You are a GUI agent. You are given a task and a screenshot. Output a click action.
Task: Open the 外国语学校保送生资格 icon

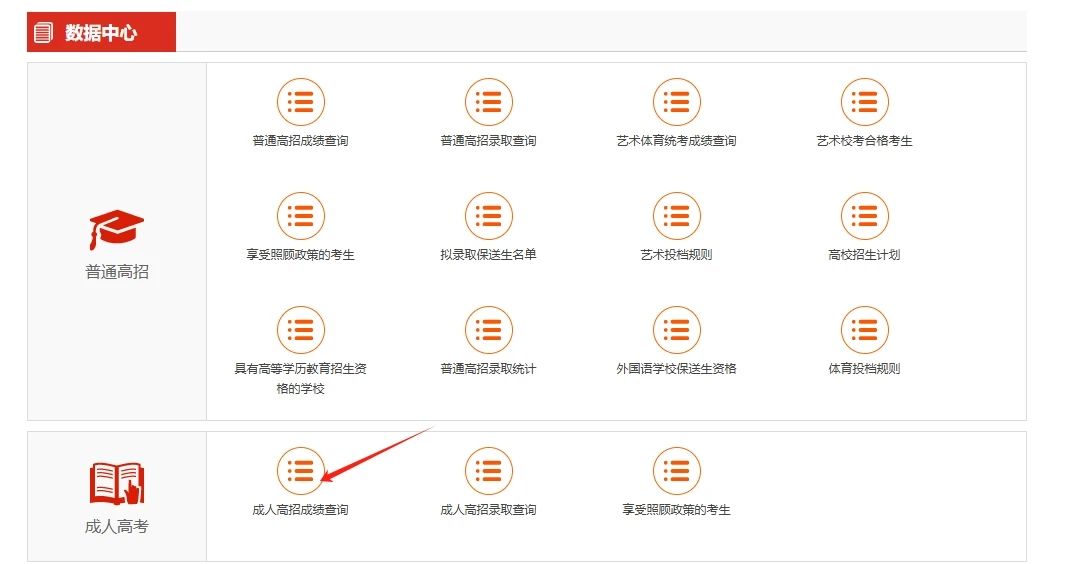(x=677, y=330)
